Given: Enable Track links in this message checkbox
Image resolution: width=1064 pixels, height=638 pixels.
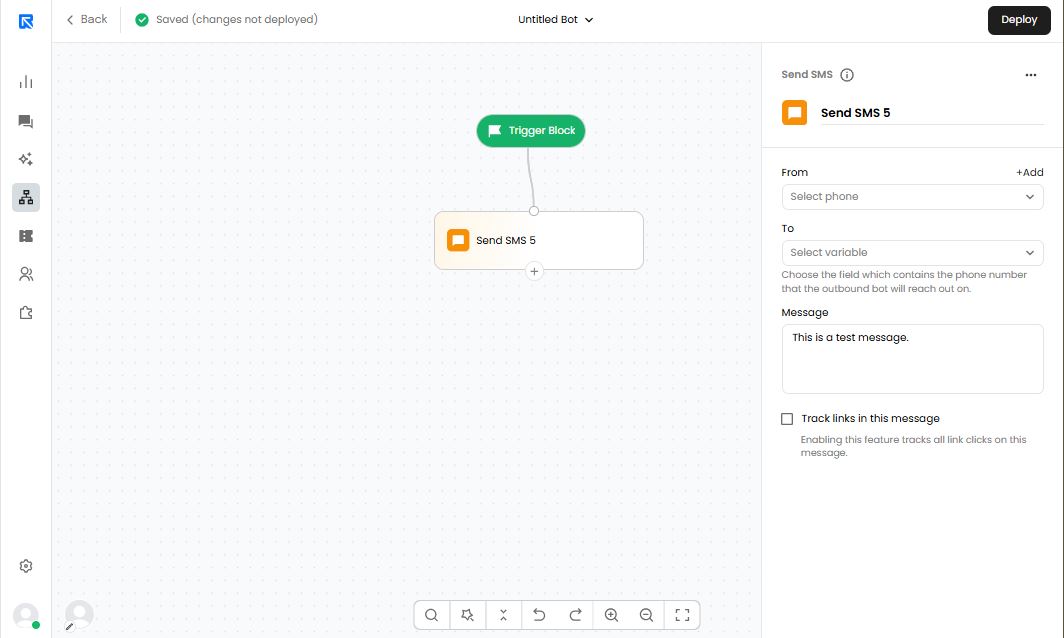Looking at the screenshot, I should click(787, 419).
